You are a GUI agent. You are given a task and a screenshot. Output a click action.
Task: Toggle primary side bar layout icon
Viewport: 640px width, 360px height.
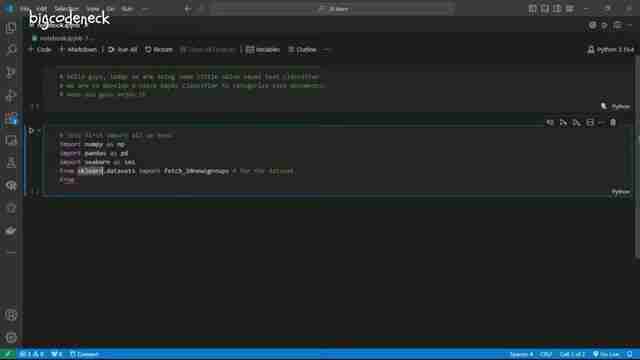tap(532, 9)
